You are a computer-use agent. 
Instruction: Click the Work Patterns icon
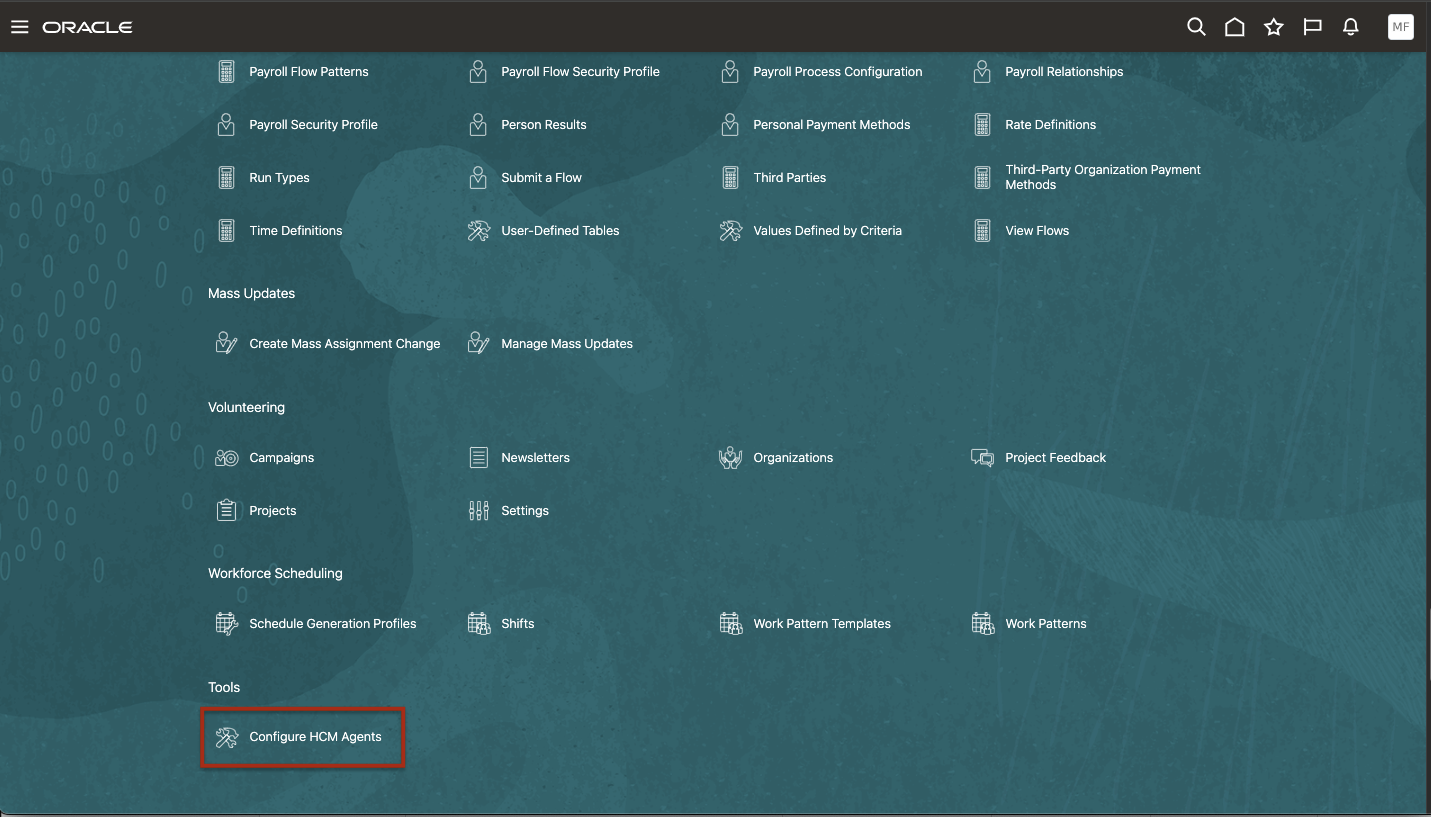pos(982,624)
